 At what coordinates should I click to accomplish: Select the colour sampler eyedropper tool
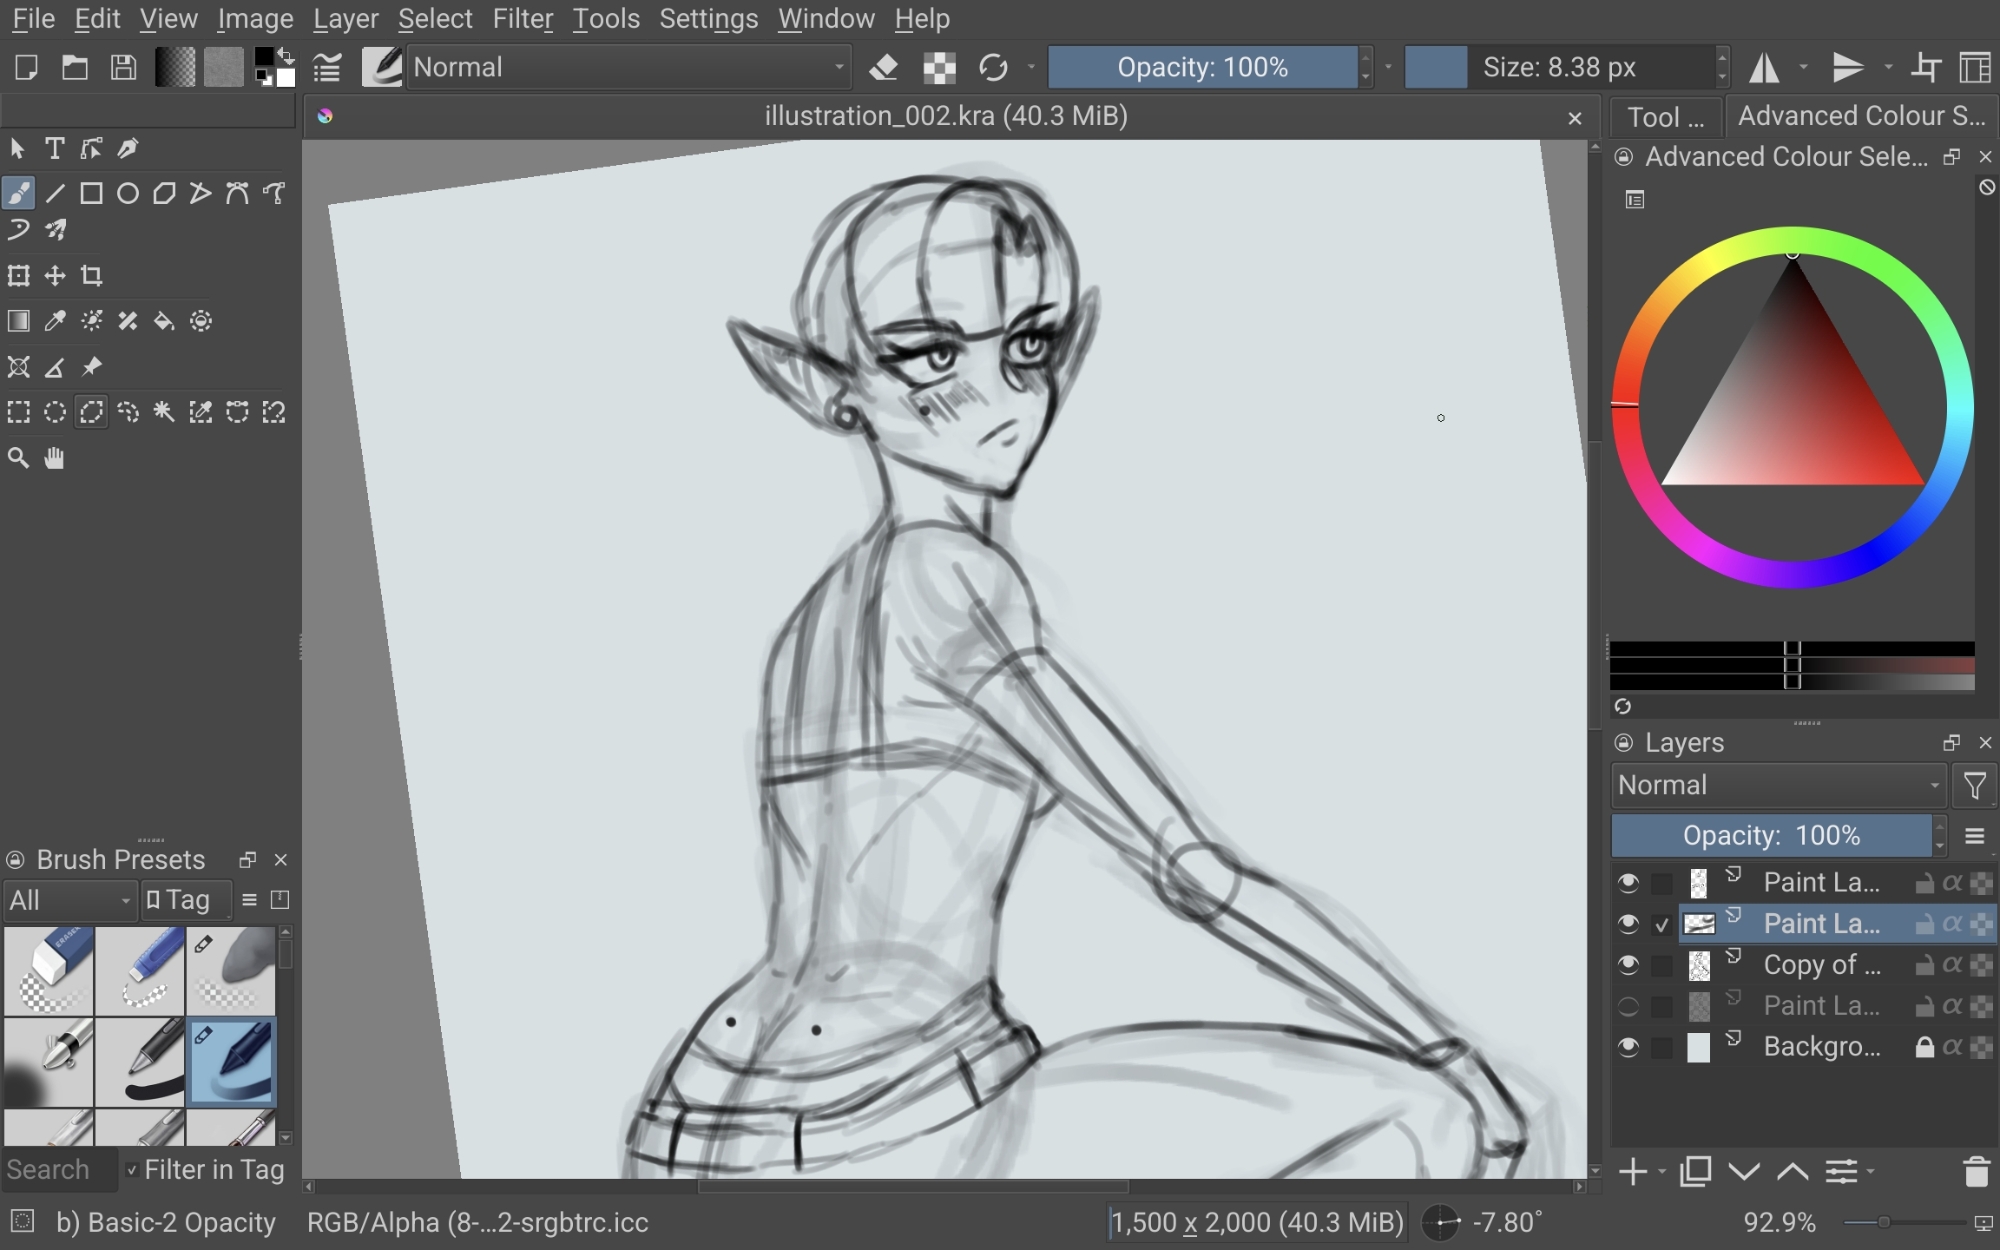(x=55, y=321)
